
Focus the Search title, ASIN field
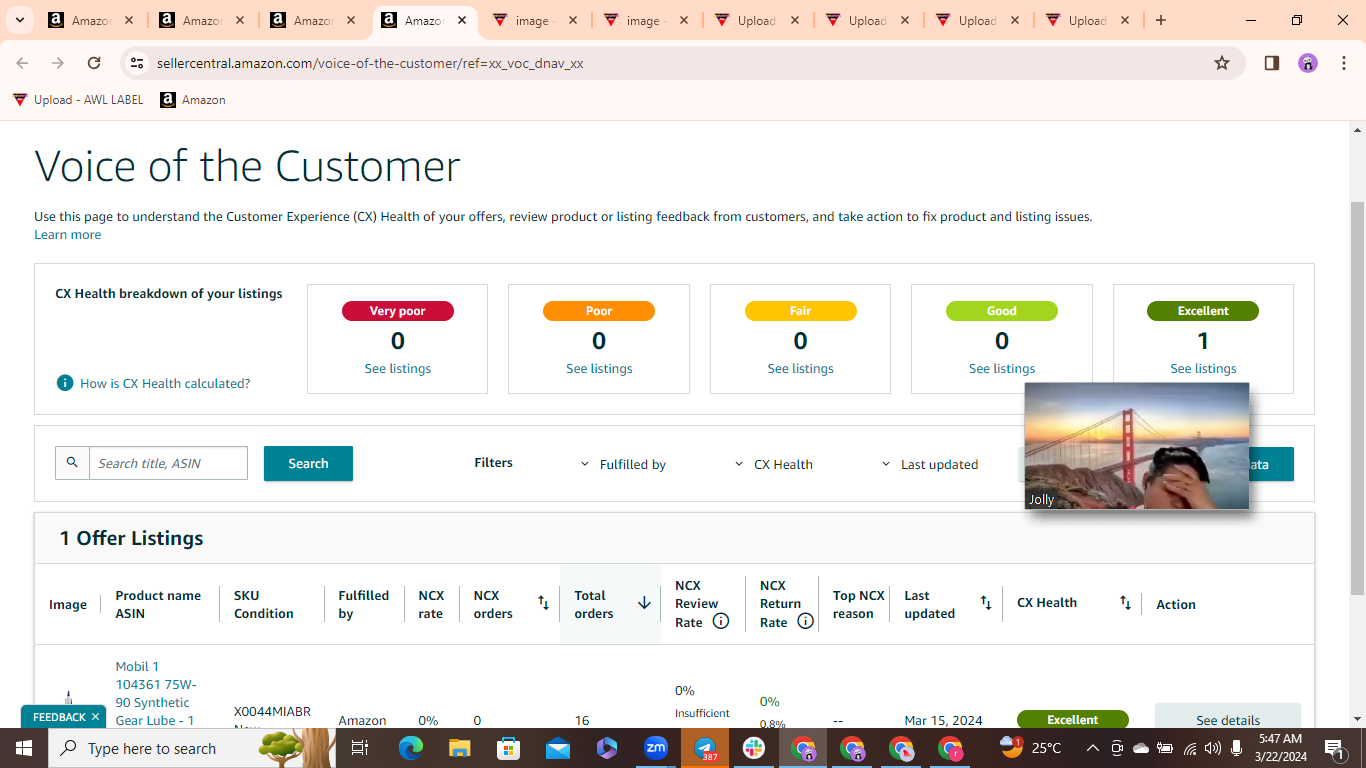click(x=168, y=463)
